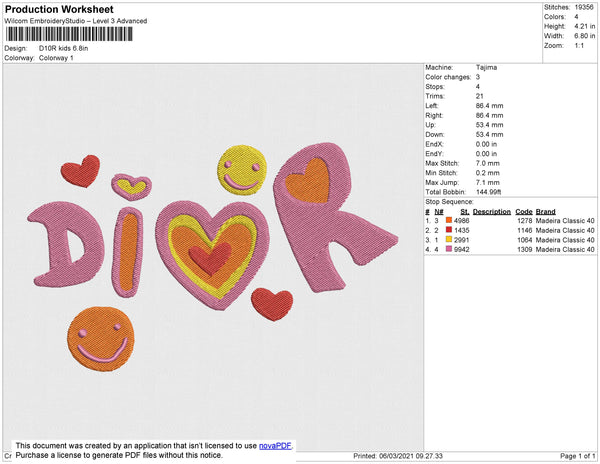Screen dimensions: 600x464
Task: Select the Height value 4.21 in
Action: [x=584, y=26]
